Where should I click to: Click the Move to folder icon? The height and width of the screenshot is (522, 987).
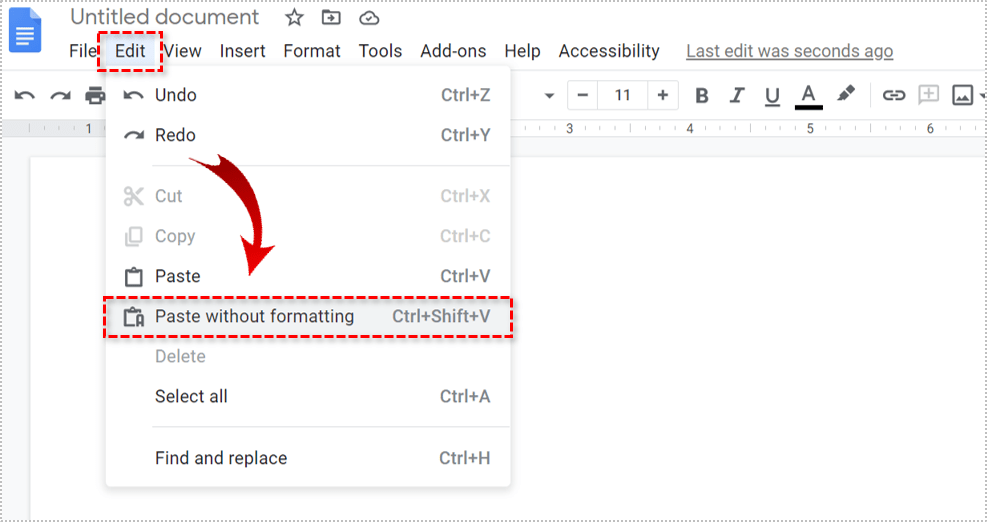coord(331,18)
